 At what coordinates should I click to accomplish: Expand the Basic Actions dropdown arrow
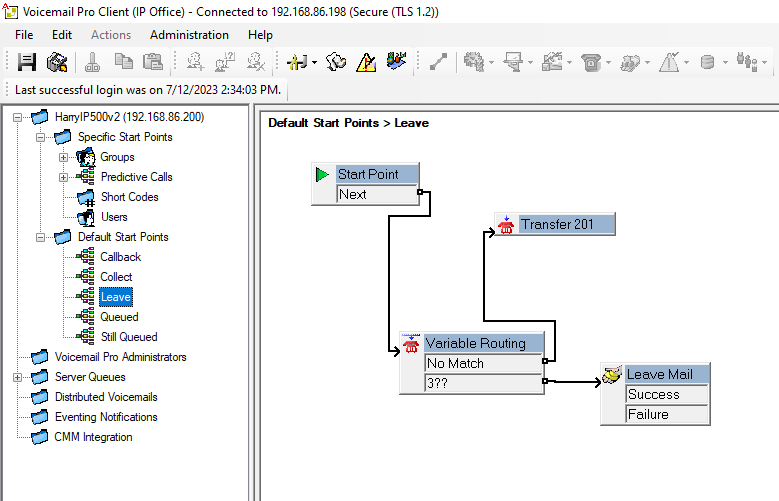(491, 63)
